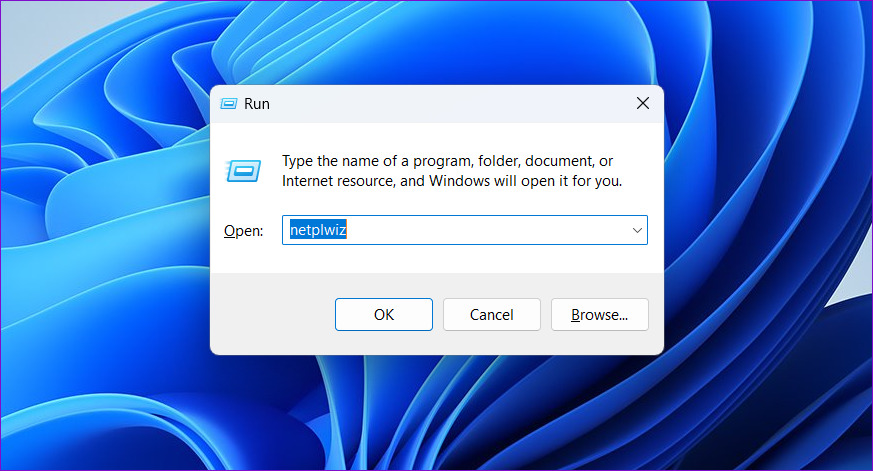
Task: Click gray footer area left of OK button
Action: tap(270, 314)
